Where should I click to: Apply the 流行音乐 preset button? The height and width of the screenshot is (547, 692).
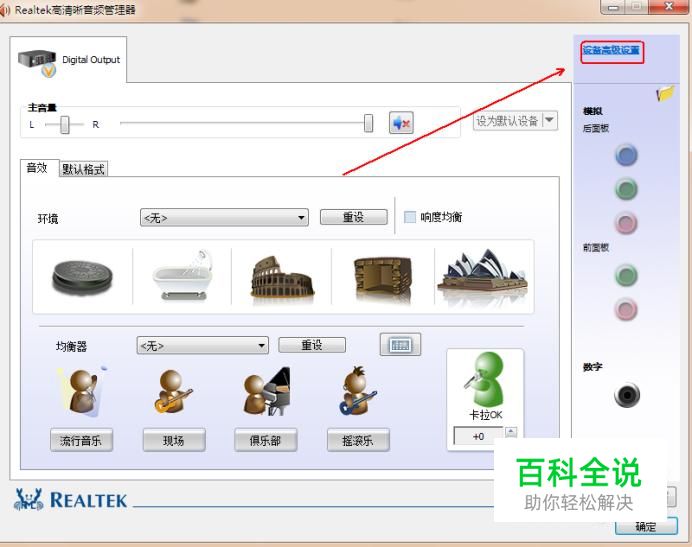[x=81, y=440]
